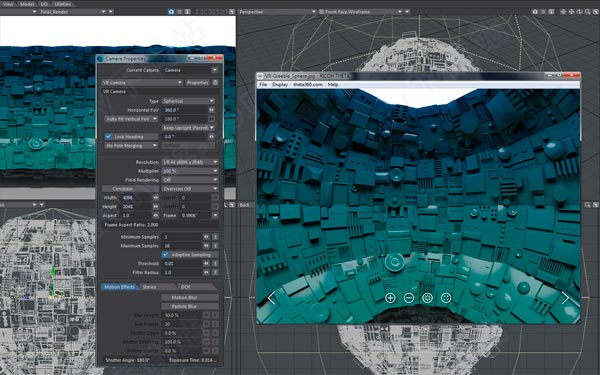Click the Threshold 0.01 input field
Viewport: 600px width, 375px height.
click(182, 263)
